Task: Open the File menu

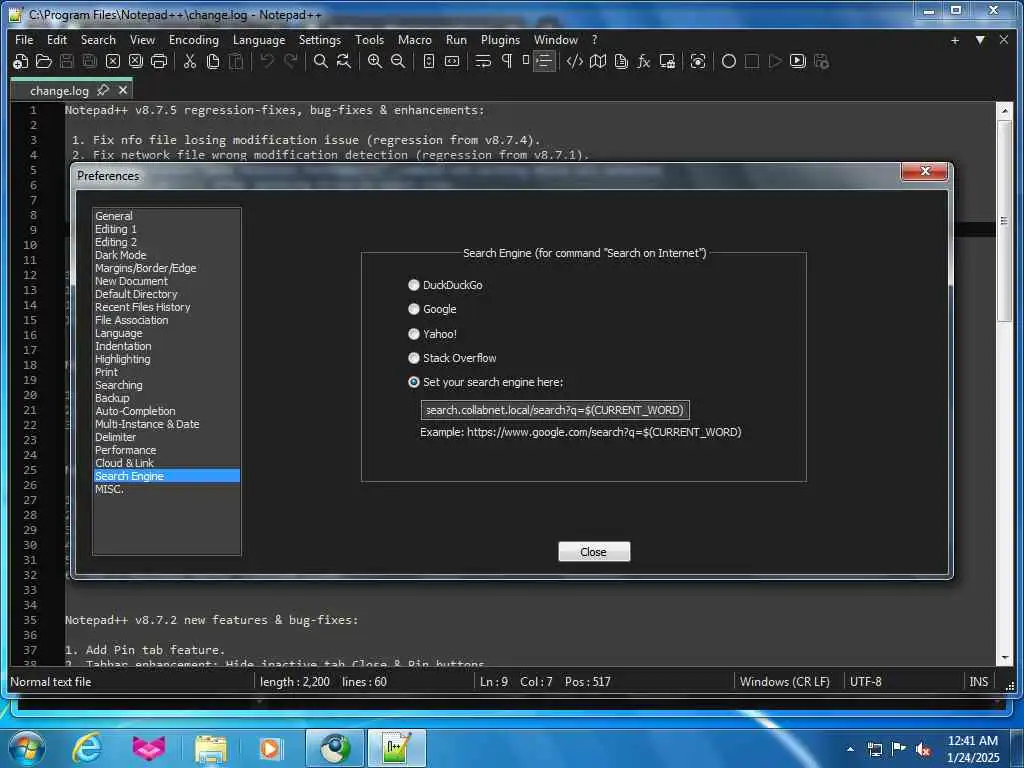Action: [x=24, y=40]
